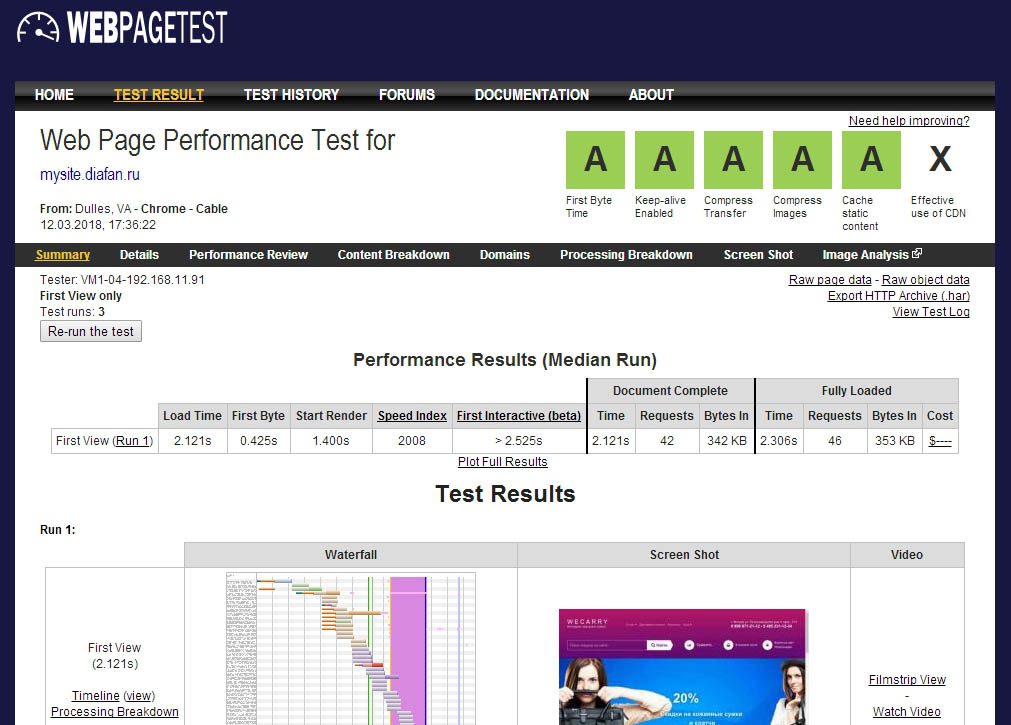
Task: Open the Effective use of CDN grade X
Action: pos(940,159)
